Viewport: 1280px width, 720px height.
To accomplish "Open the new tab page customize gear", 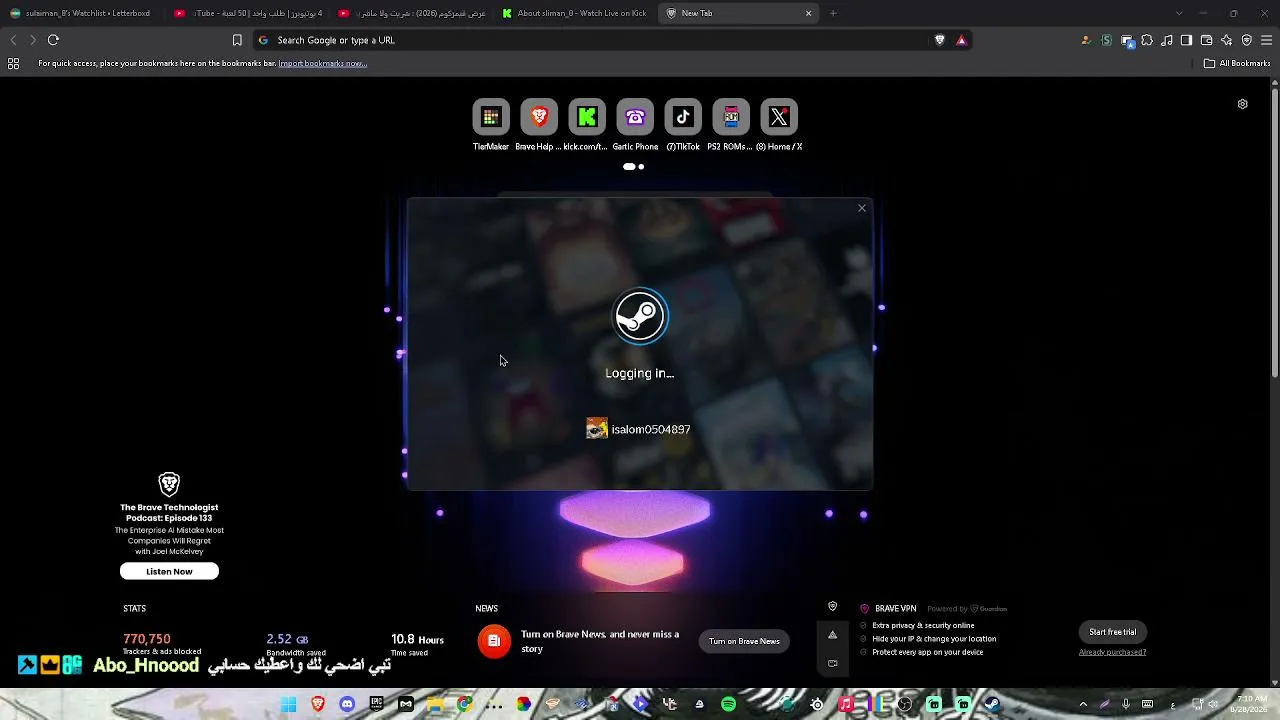I will click(x=1242, y=104).
